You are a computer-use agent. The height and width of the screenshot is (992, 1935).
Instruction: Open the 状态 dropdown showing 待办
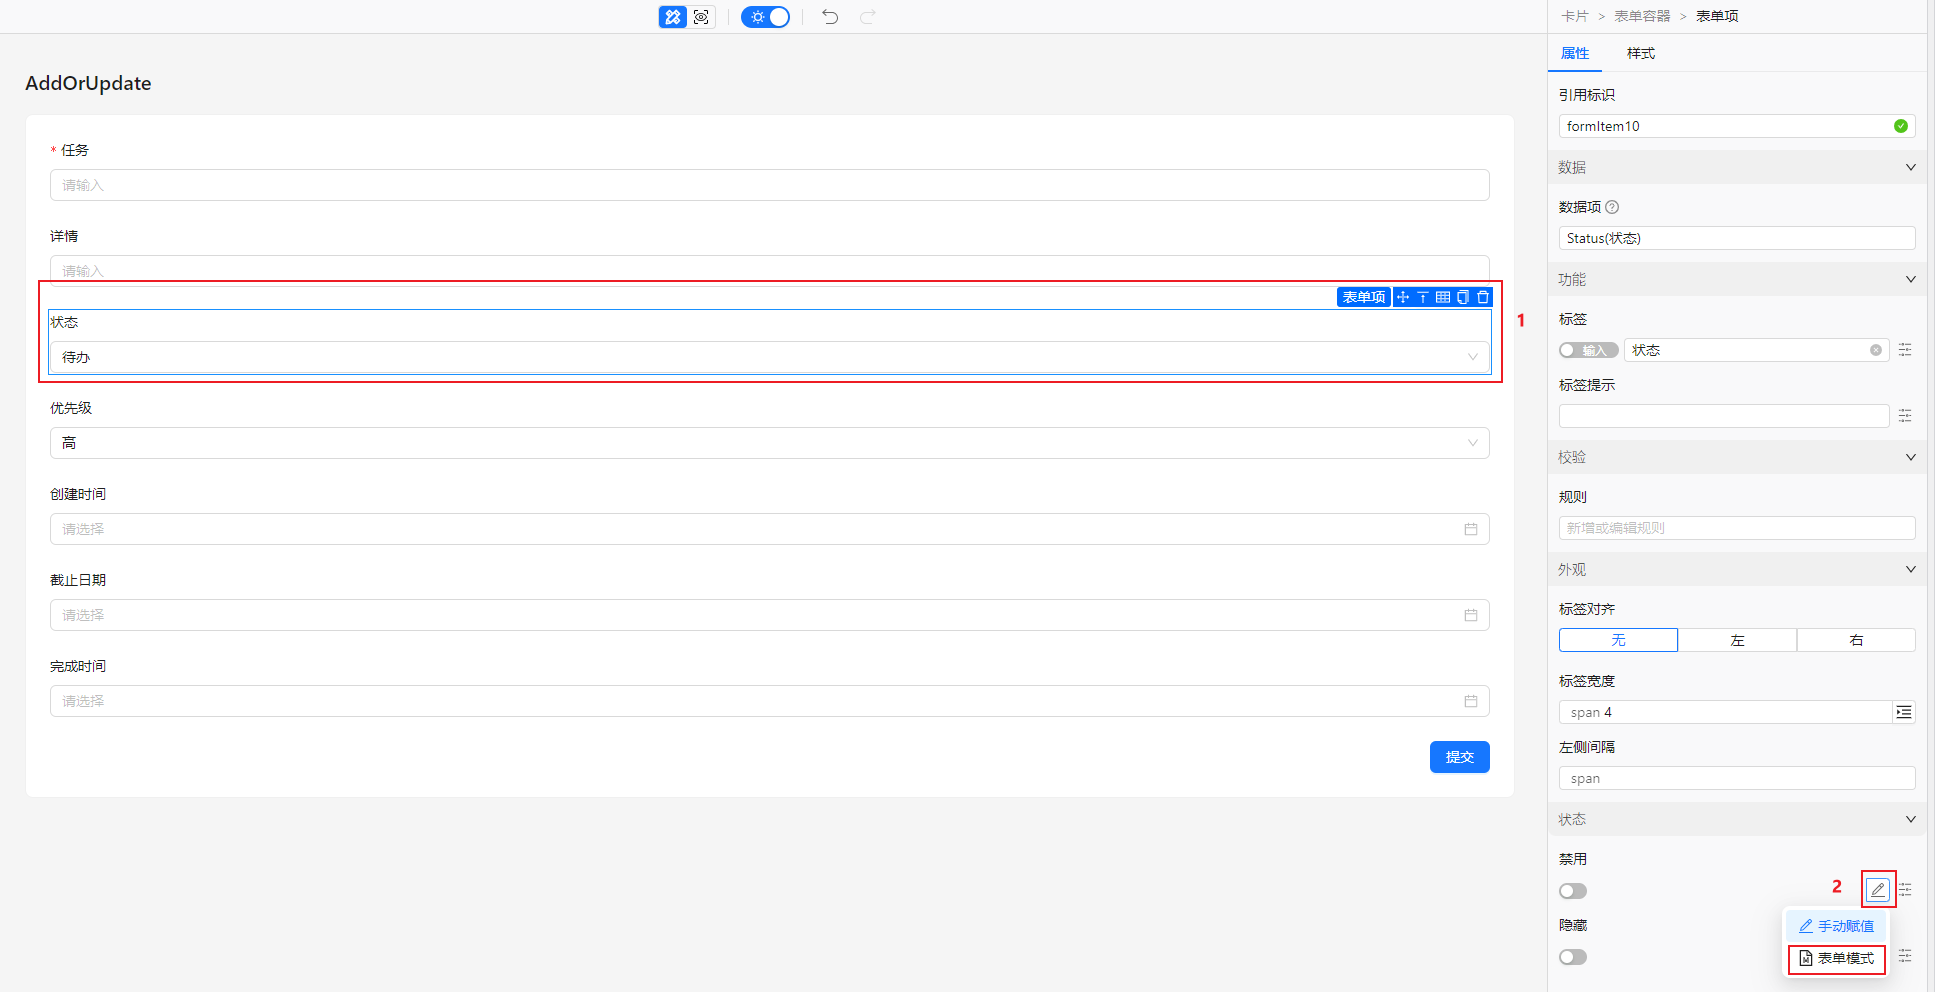[769, 357]
